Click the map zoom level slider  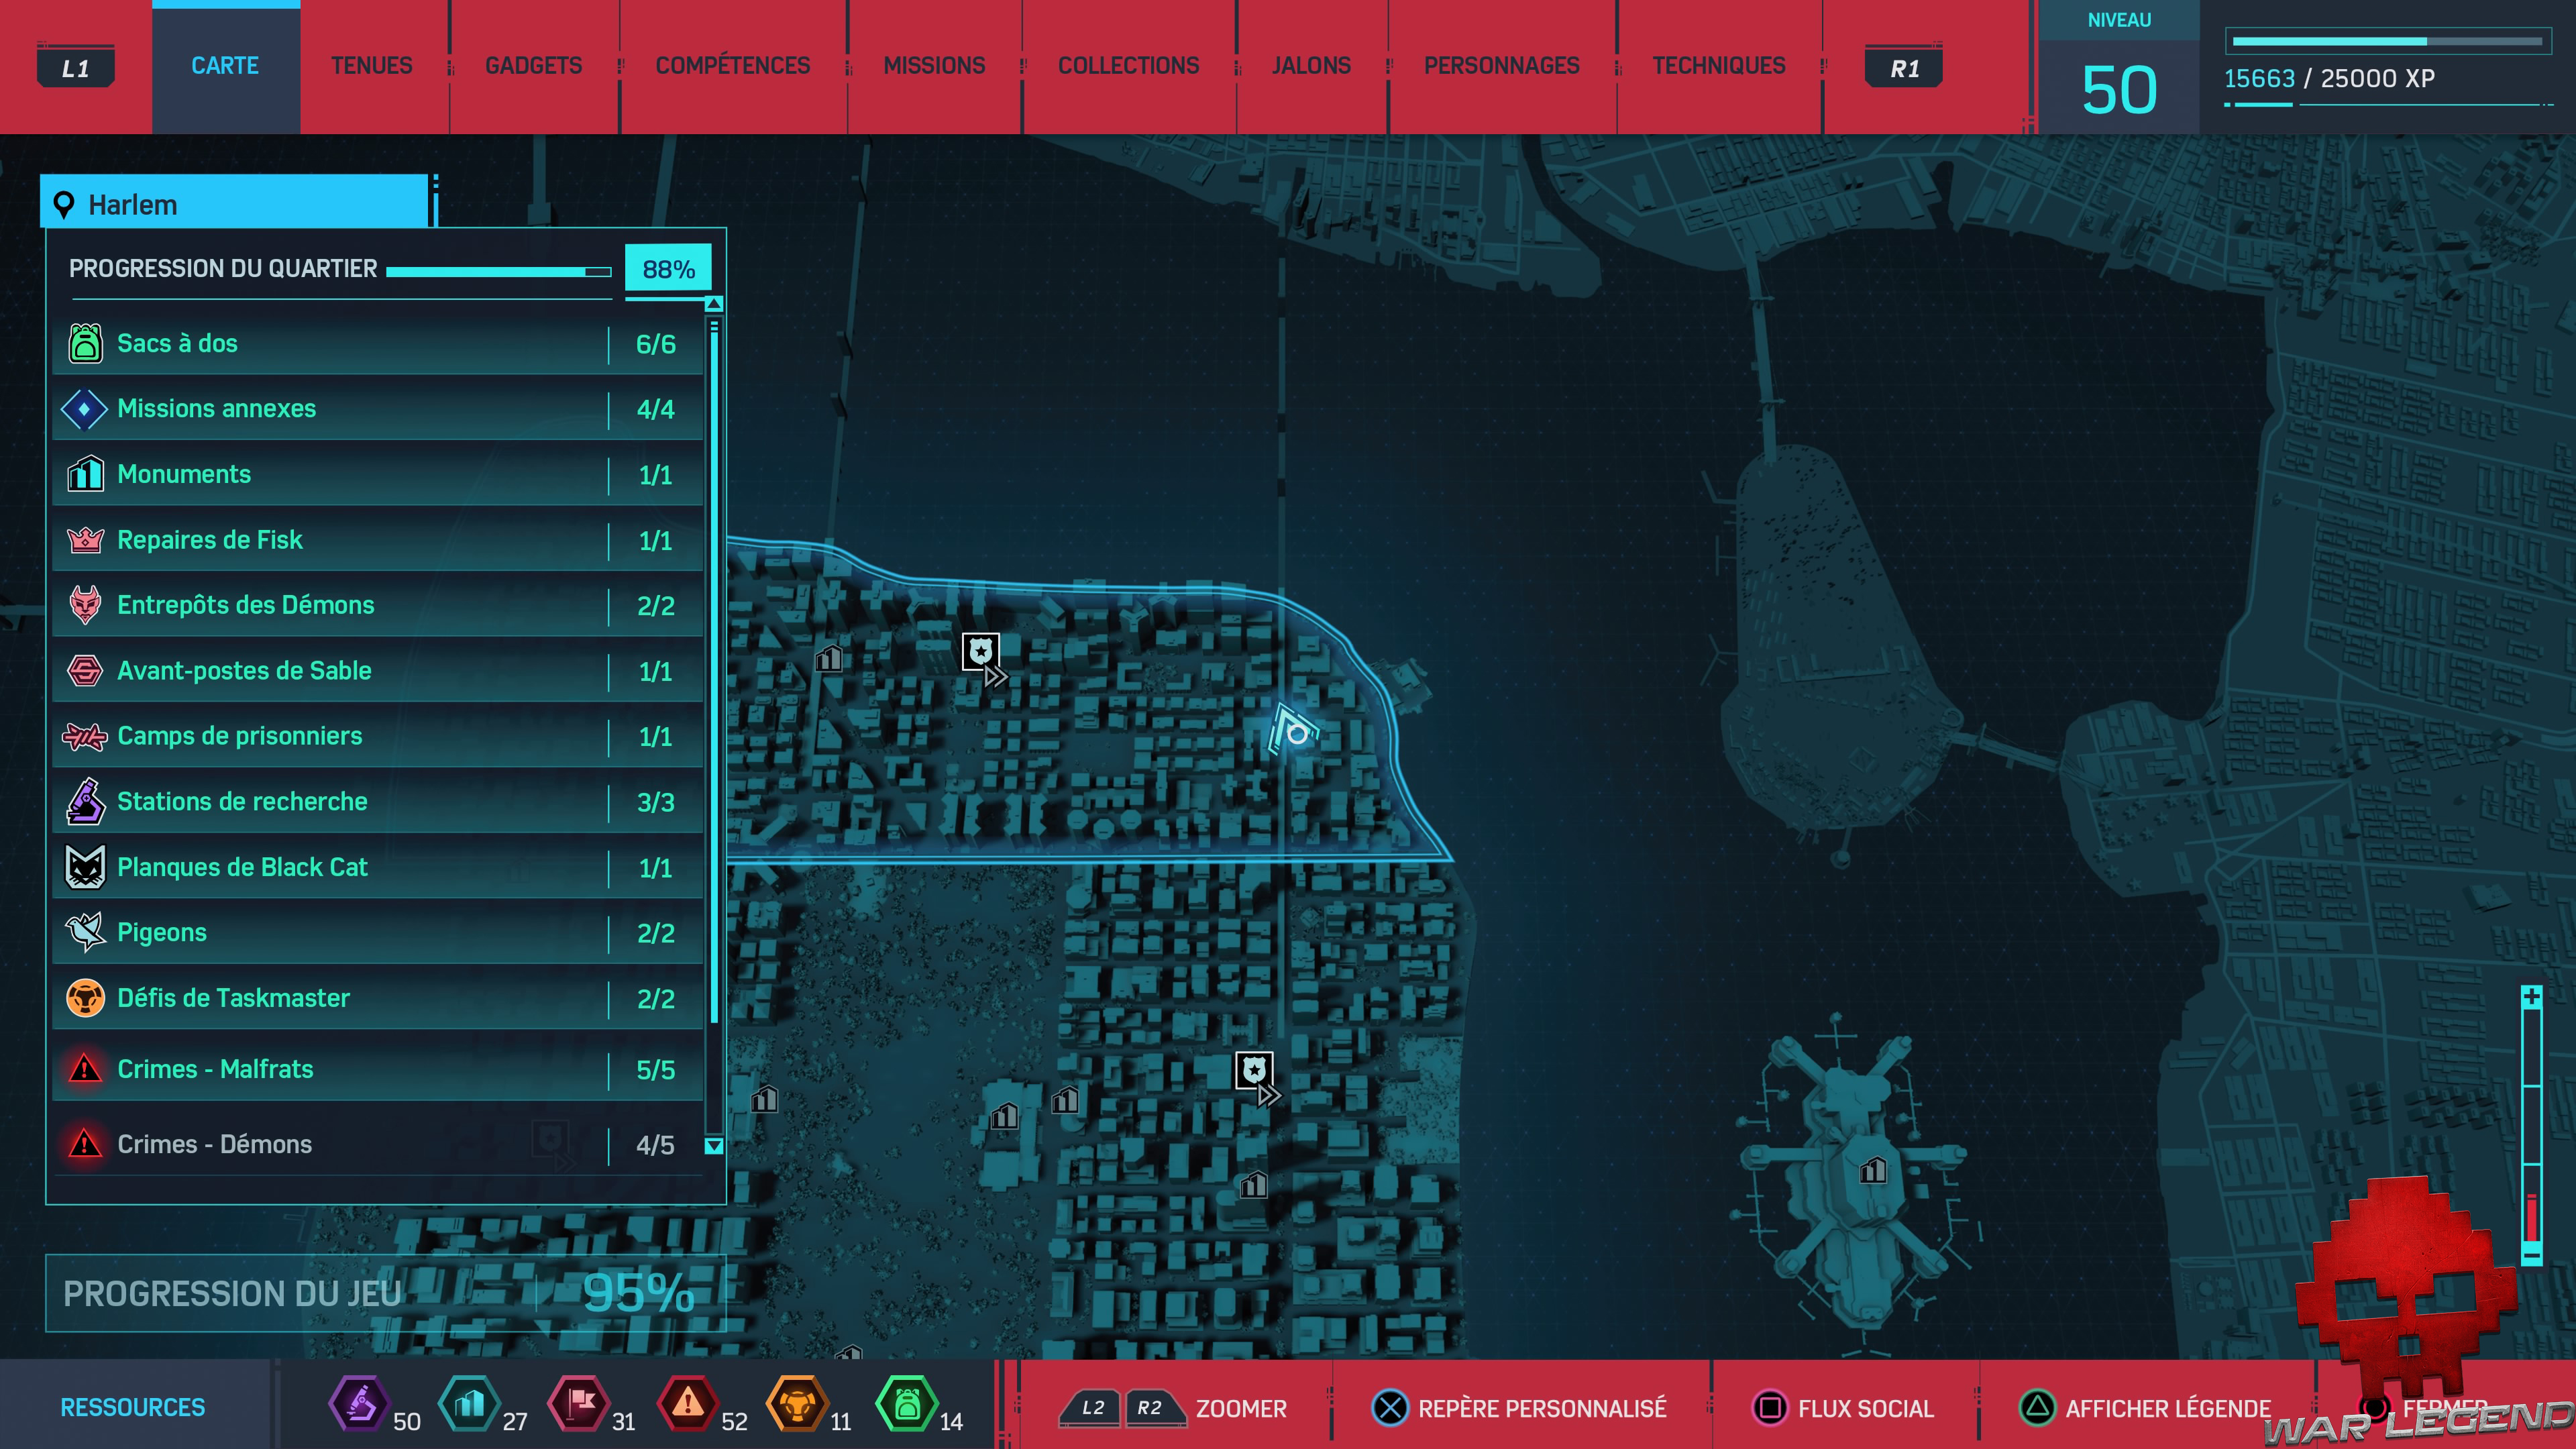click(x=2531, y=1125)
